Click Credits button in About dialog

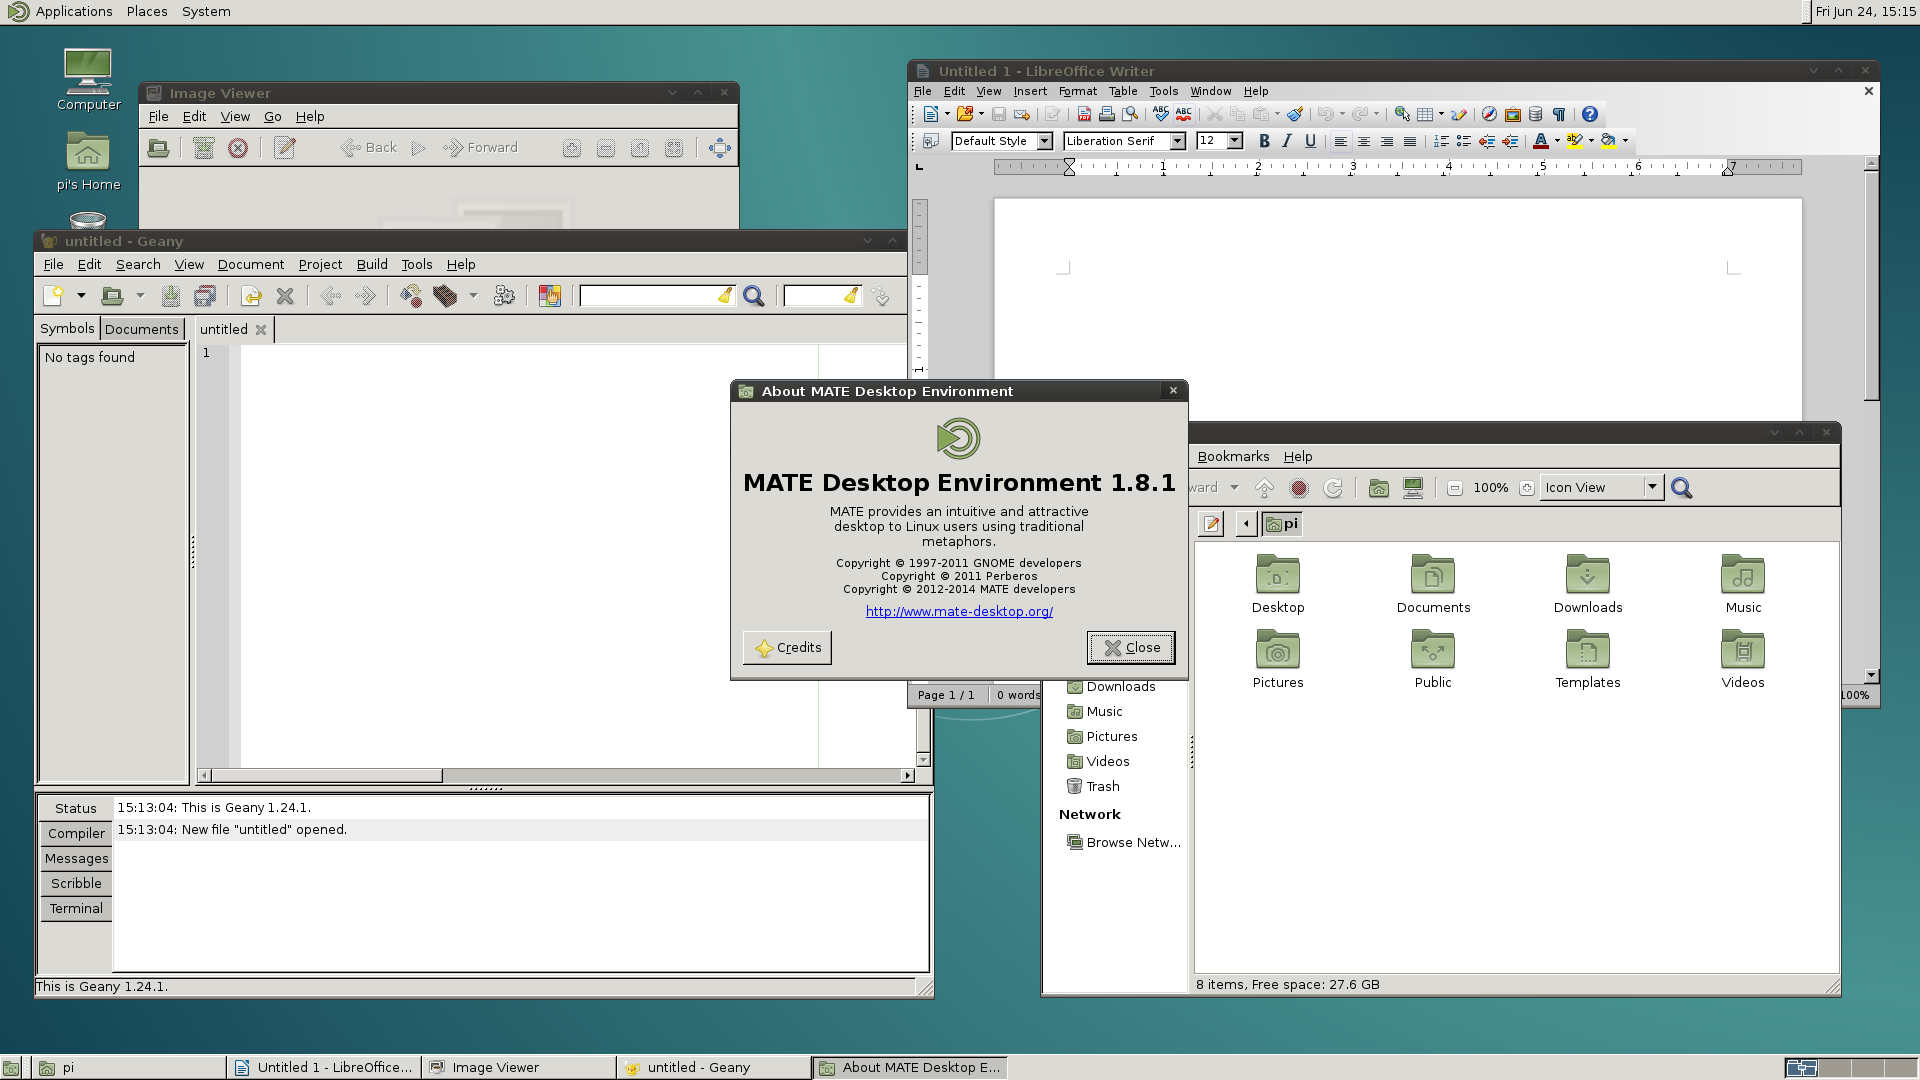pyautogui.click(x=788, y=648)
